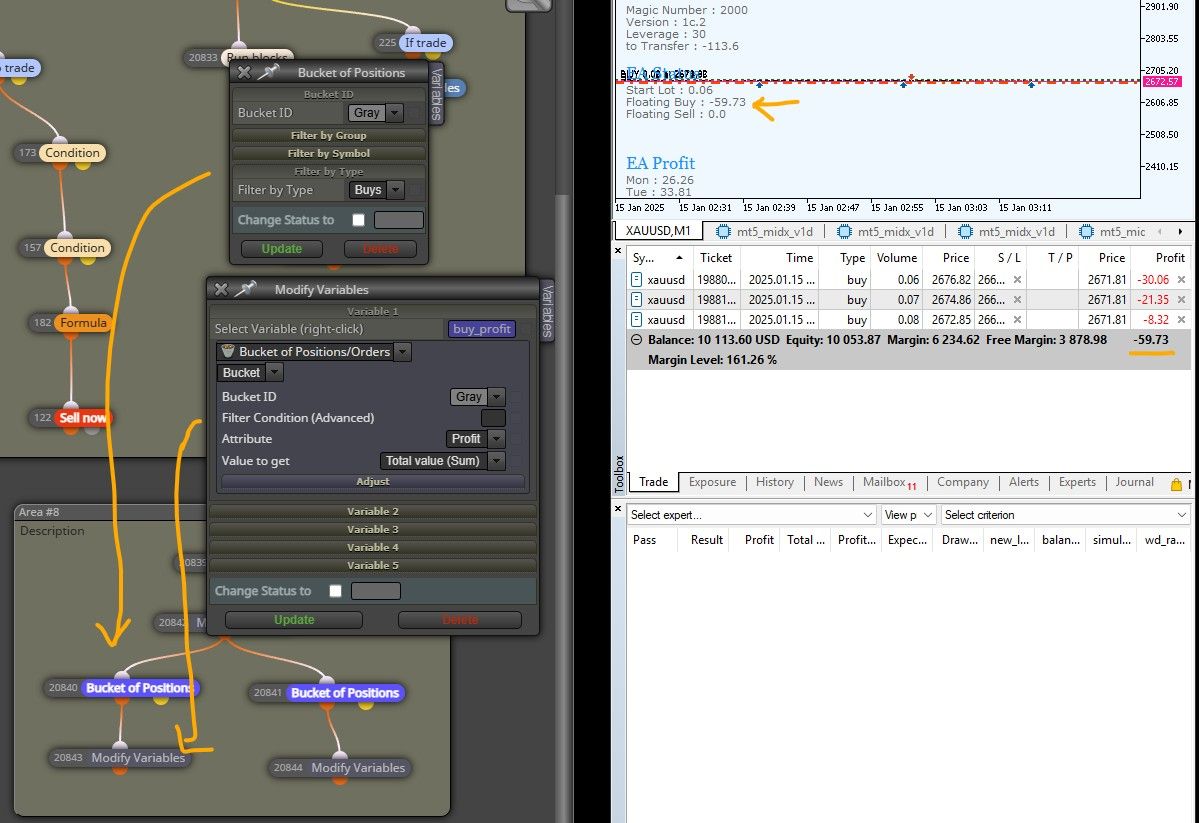The width and height of the screenshot is (1199, 823).
Task: Open the Select criterion dropdown
Action: [x=1066, y=515]
